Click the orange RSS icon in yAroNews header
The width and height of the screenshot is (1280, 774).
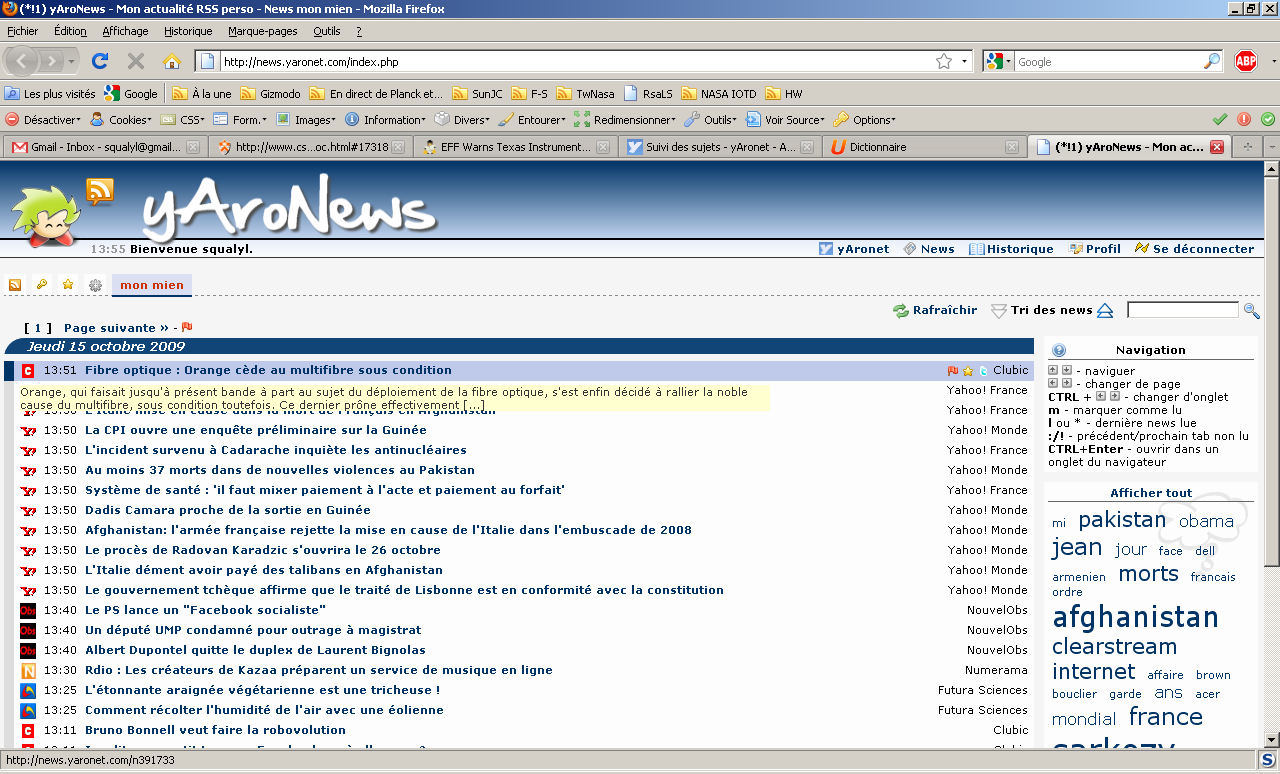point(100,190)
